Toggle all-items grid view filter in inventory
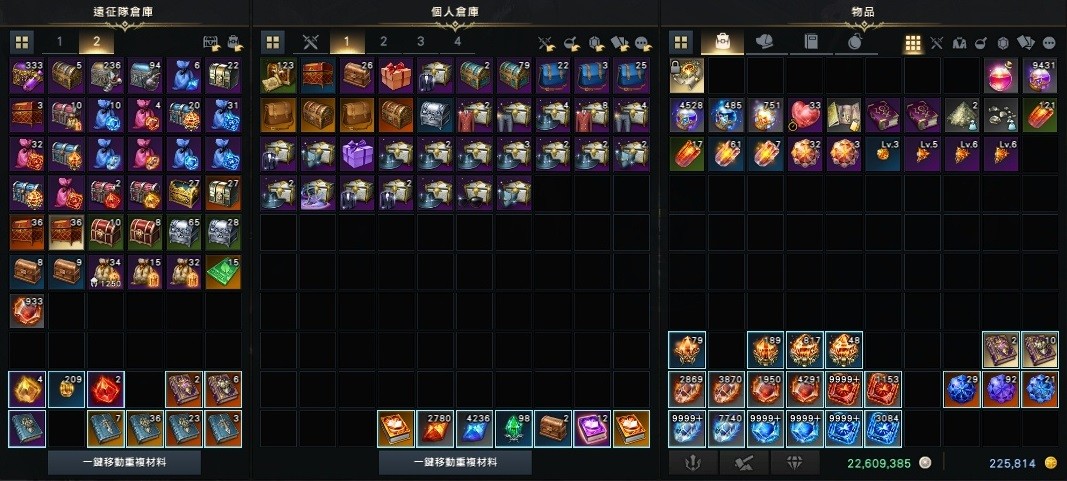This screenshot has height=481, width=1067. 913,44
